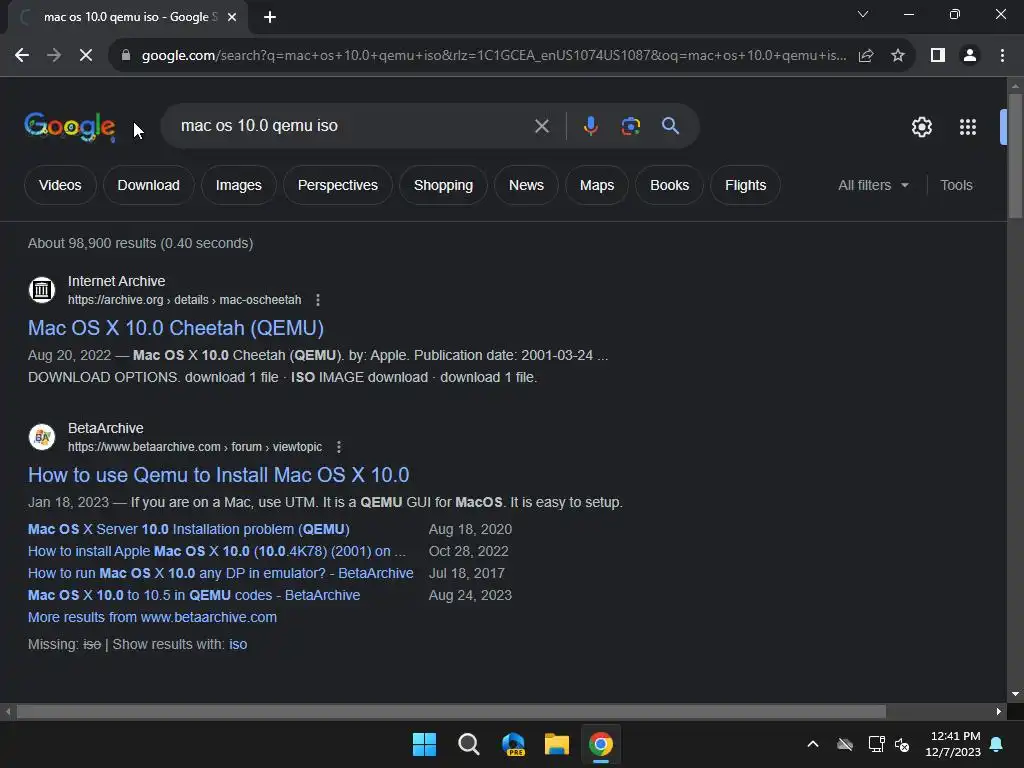Show results with iso

click(238, 645)
